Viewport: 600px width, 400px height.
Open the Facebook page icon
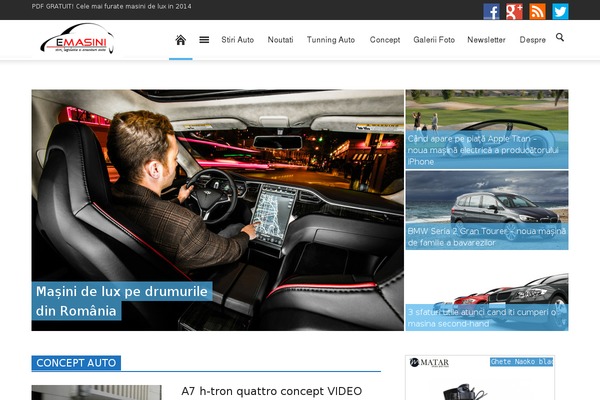point(491,11)
